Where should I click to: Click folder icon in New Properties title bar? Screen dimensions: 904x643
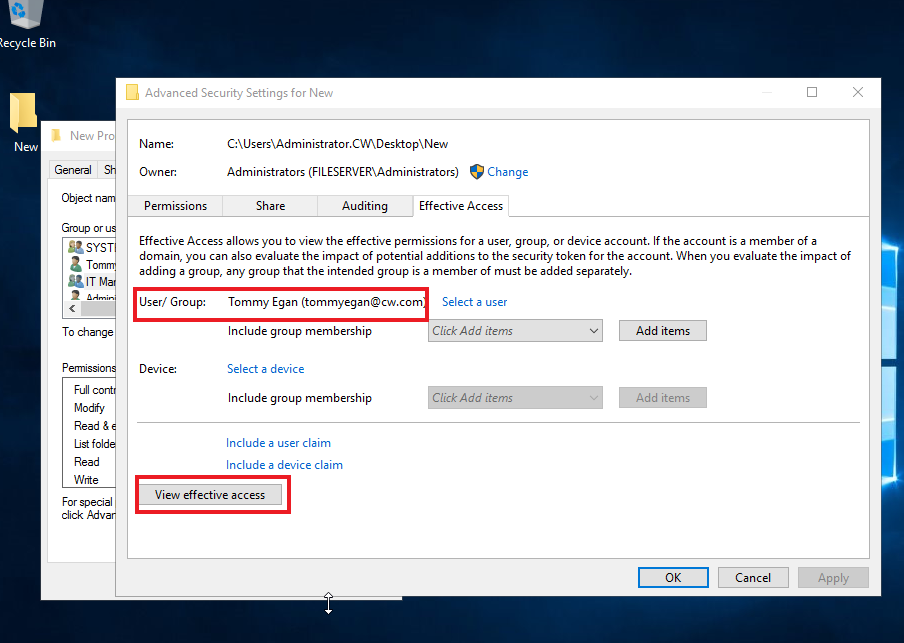tap(57, 136)
